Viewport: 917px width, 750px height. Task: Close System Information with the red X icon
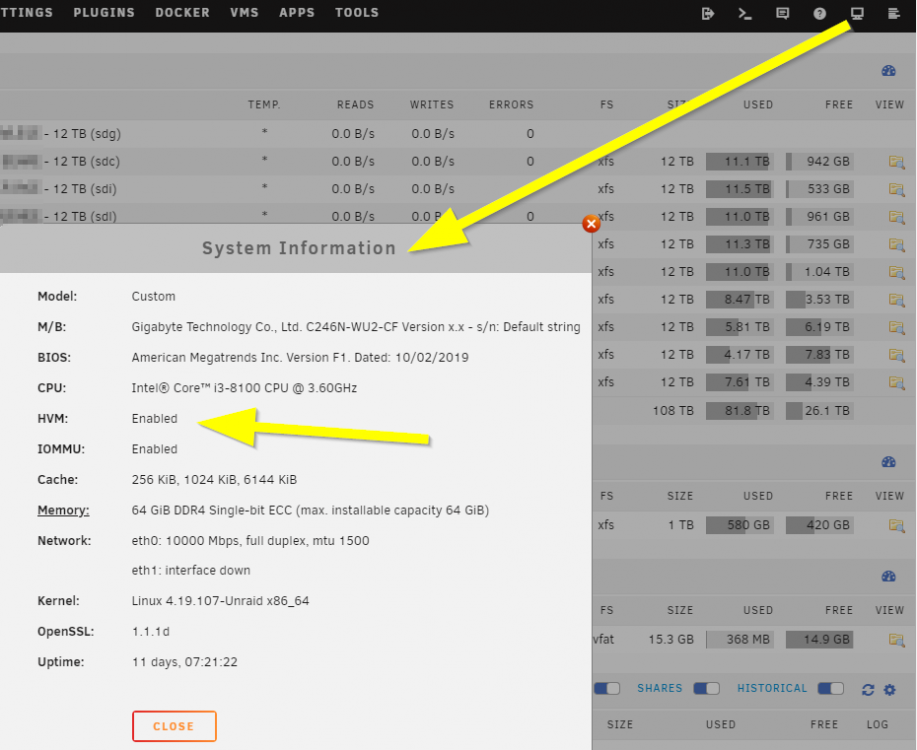tap(591, 223)
